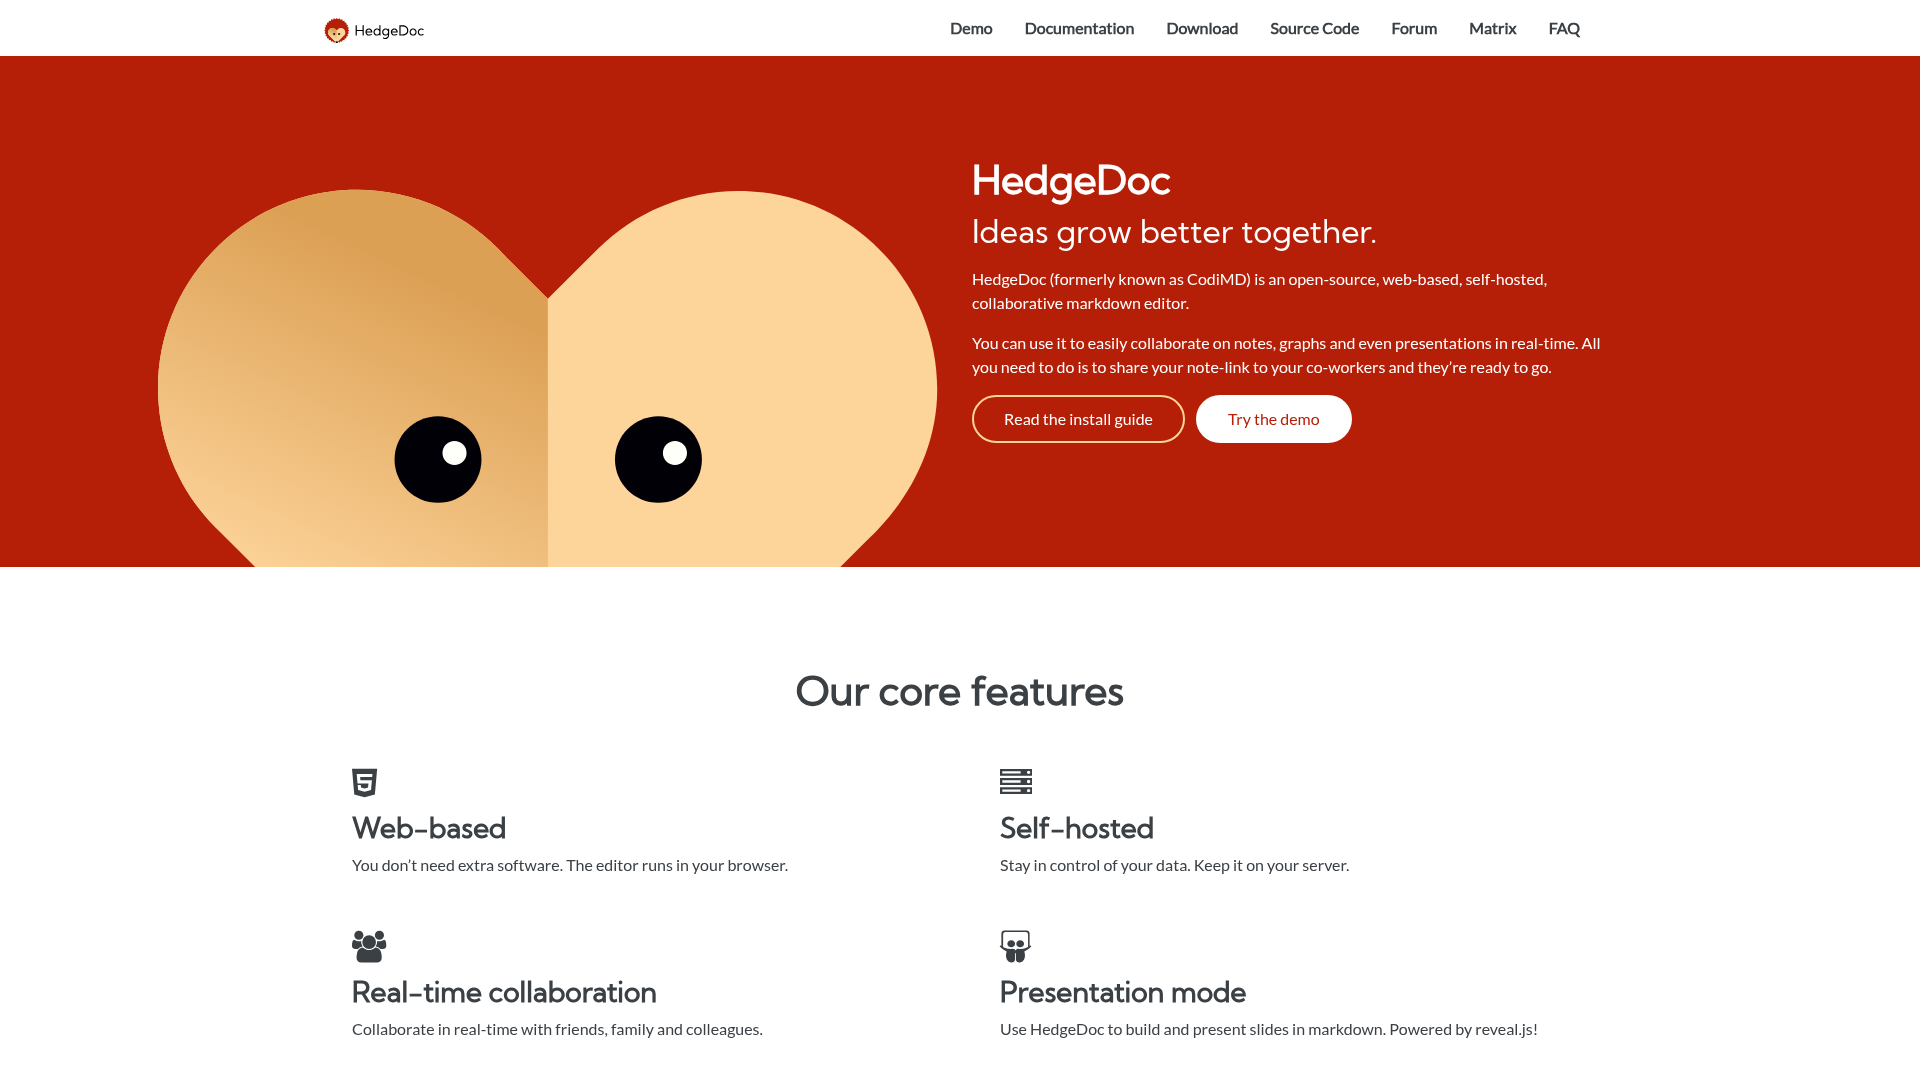Open the Demo page from the navigation
This screenshot has width=1920, height=1080.
(971, 28)
